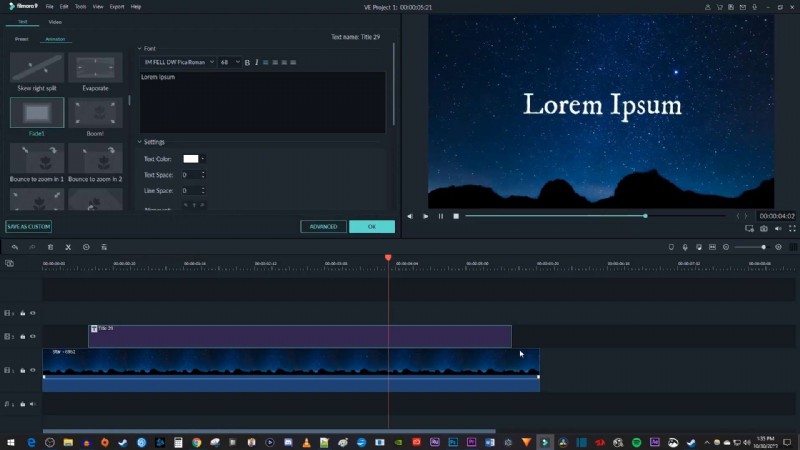Lock the Title 29 track
The image size is (800, 450).
(22, 337)
